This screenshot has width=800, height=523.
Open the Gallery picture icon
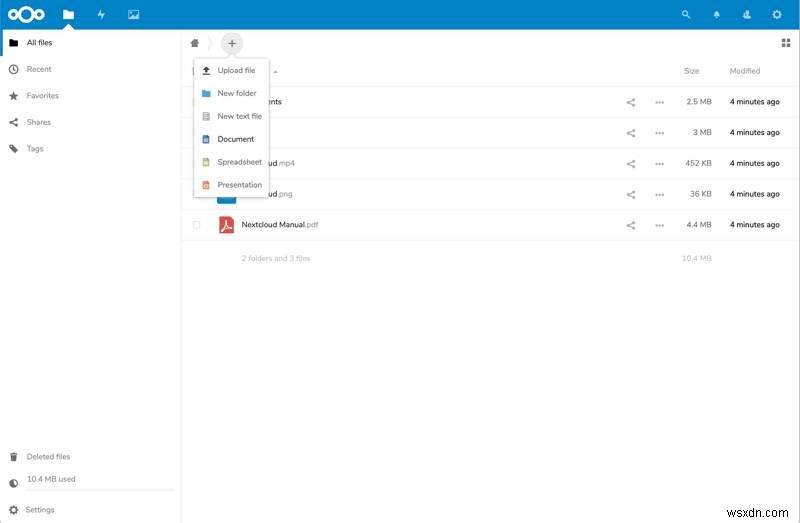134,14
